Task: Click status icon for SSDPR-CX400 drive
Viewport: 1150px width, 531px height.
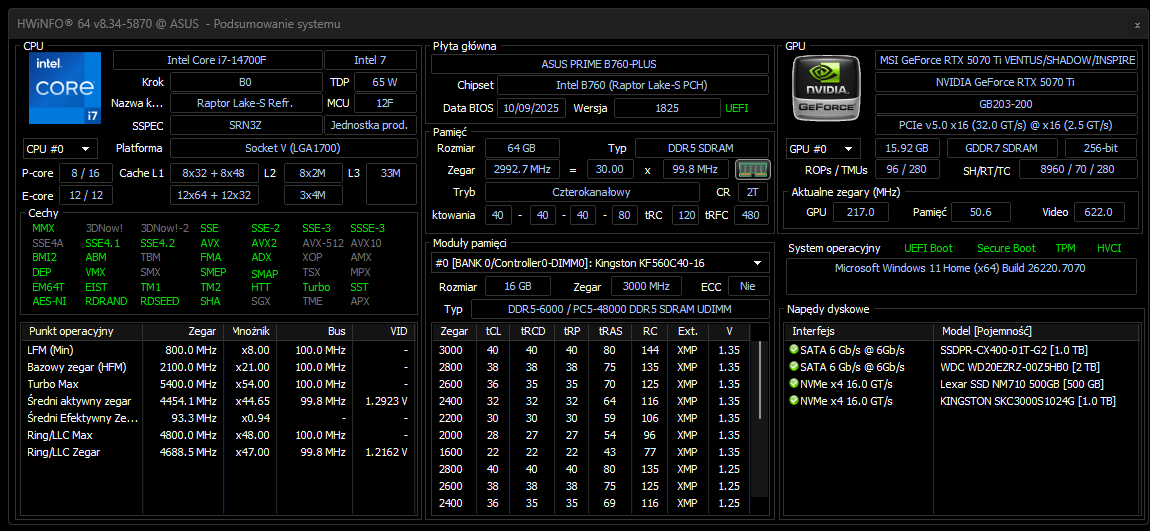Action: pyautogui.click(x=794, y=349)
